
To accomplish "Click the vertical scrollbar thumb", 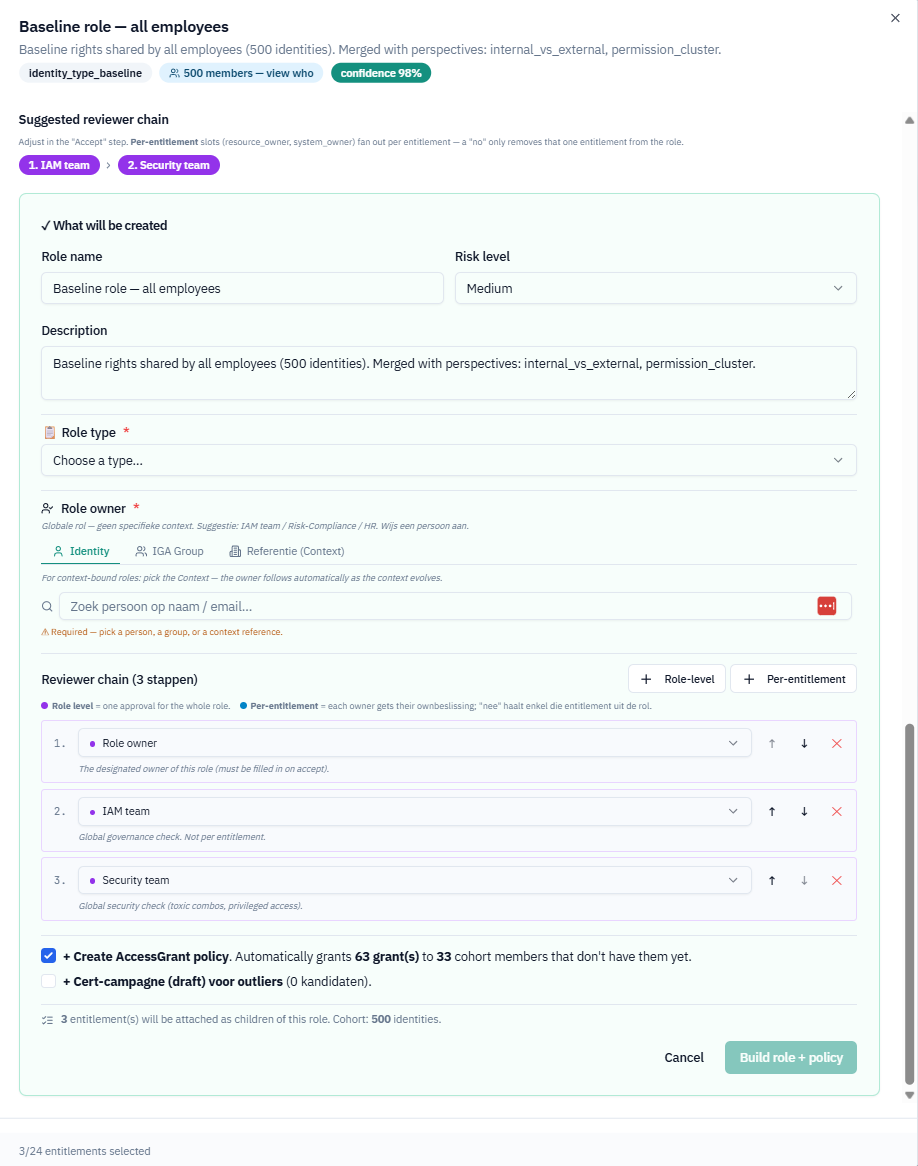I will (909, 904).
